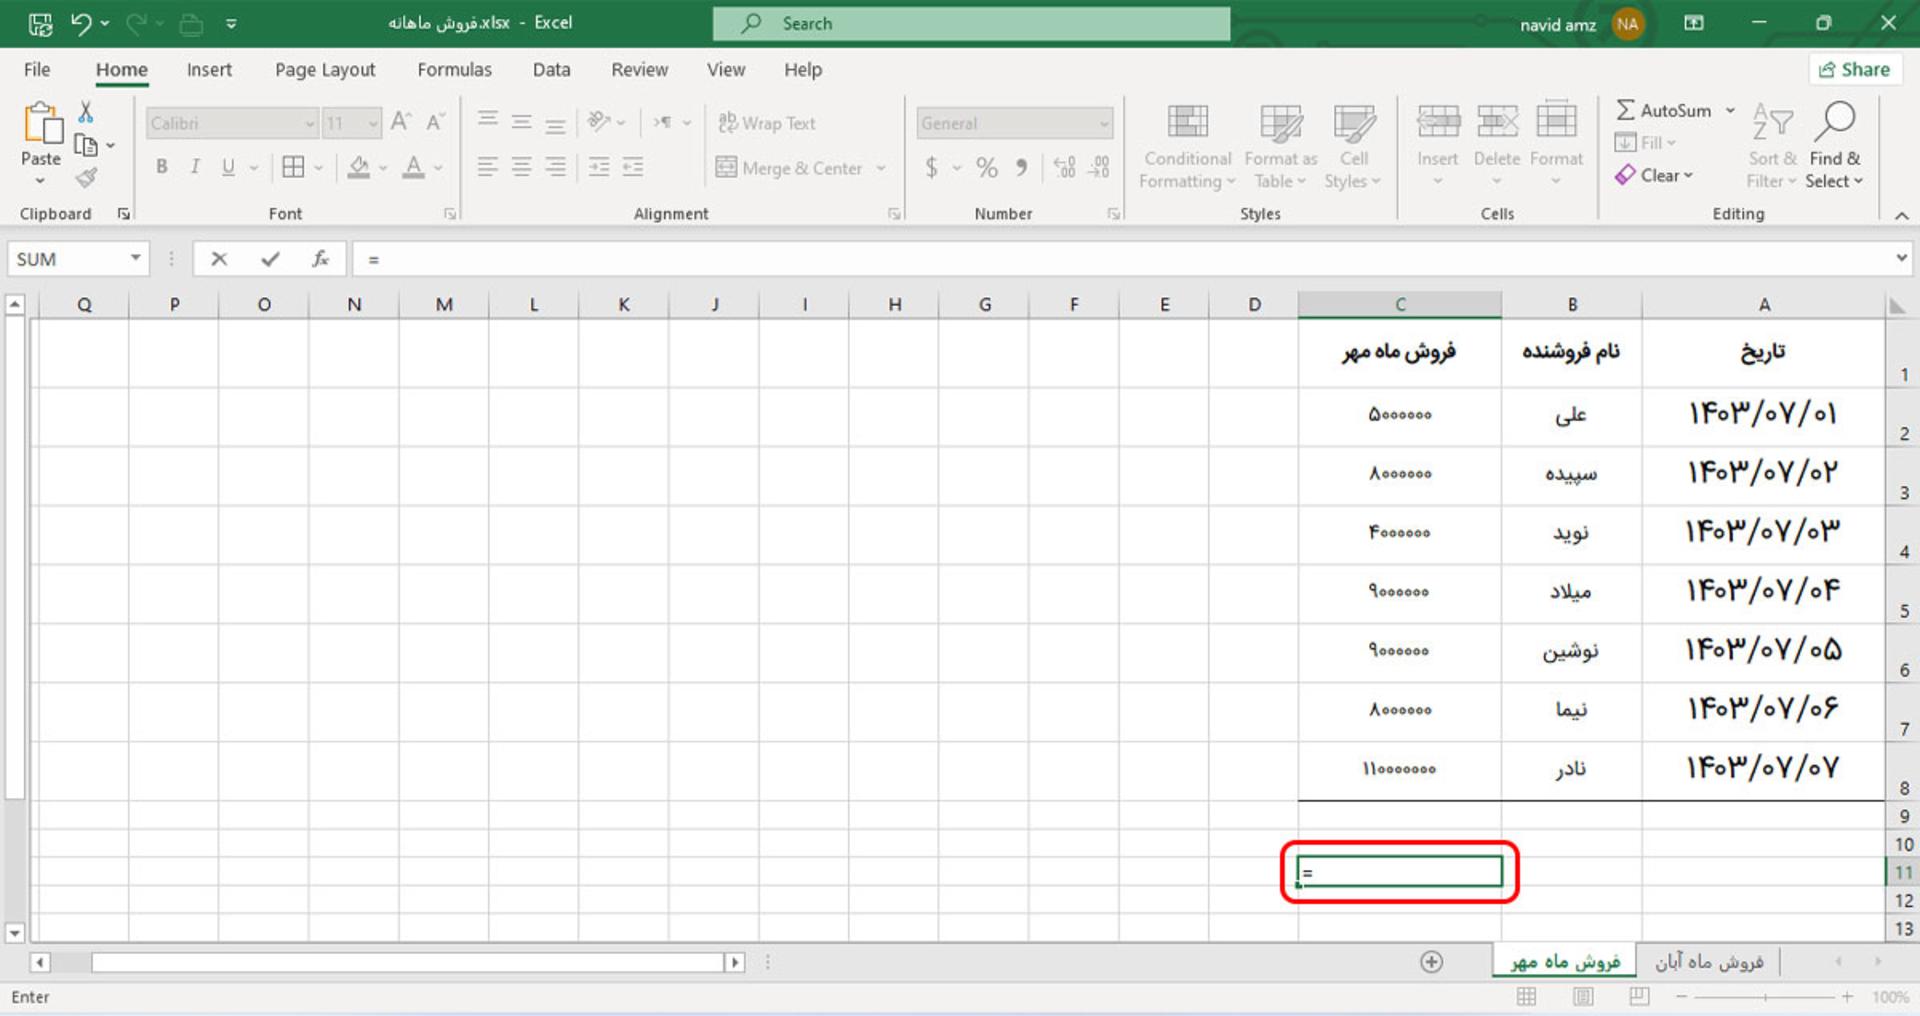The width and height of the screenshot is (1920, 1016).
Task: Select Normal view in status bar
Action: click(x=1527, y=997)
